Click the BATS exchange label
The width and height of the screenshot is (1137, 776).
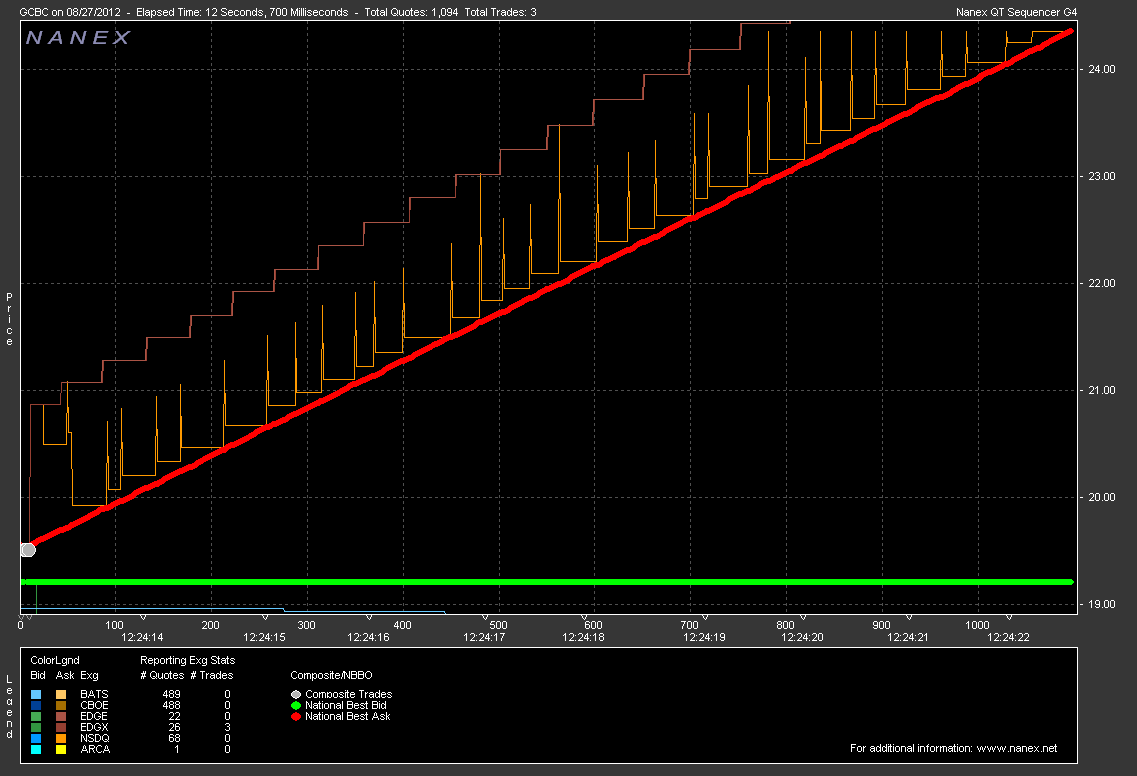94,695
